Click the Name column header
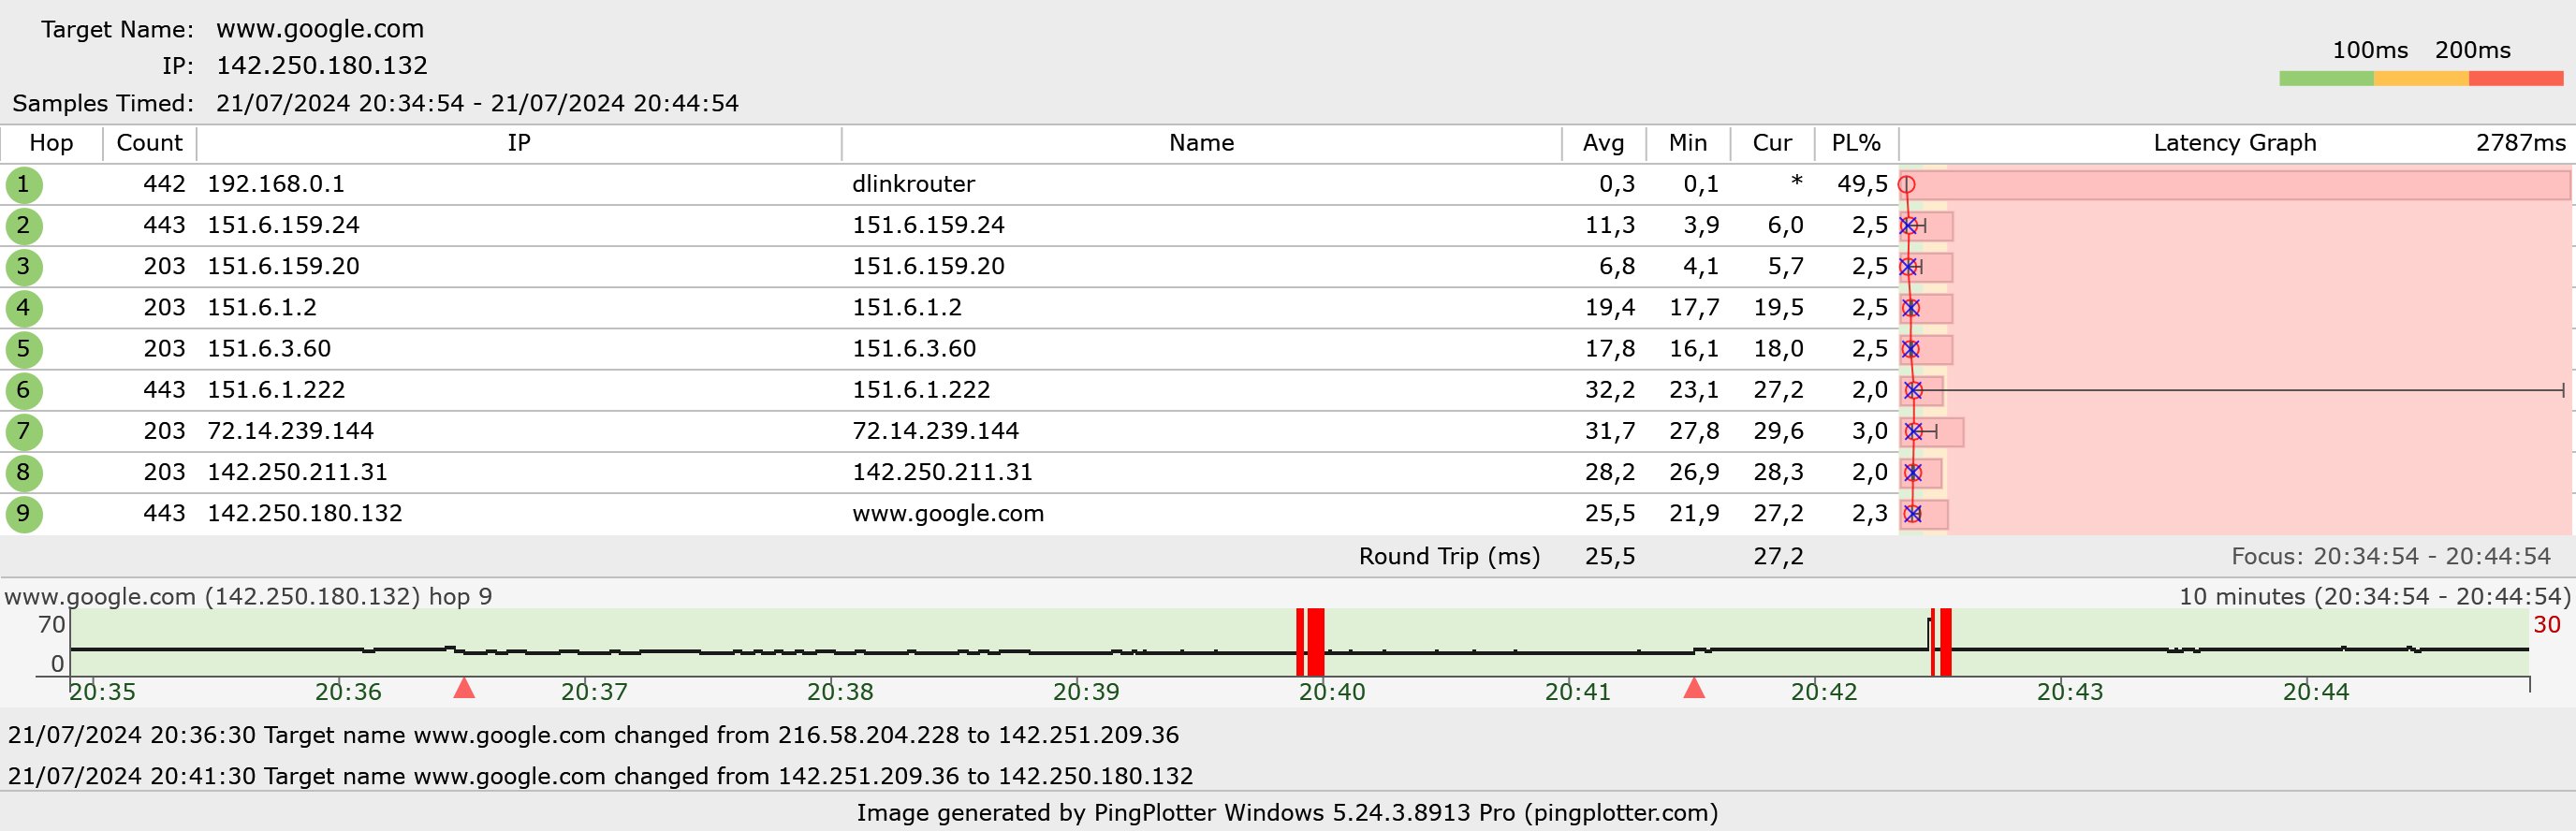2576x831 pixels. point(1201,143)
